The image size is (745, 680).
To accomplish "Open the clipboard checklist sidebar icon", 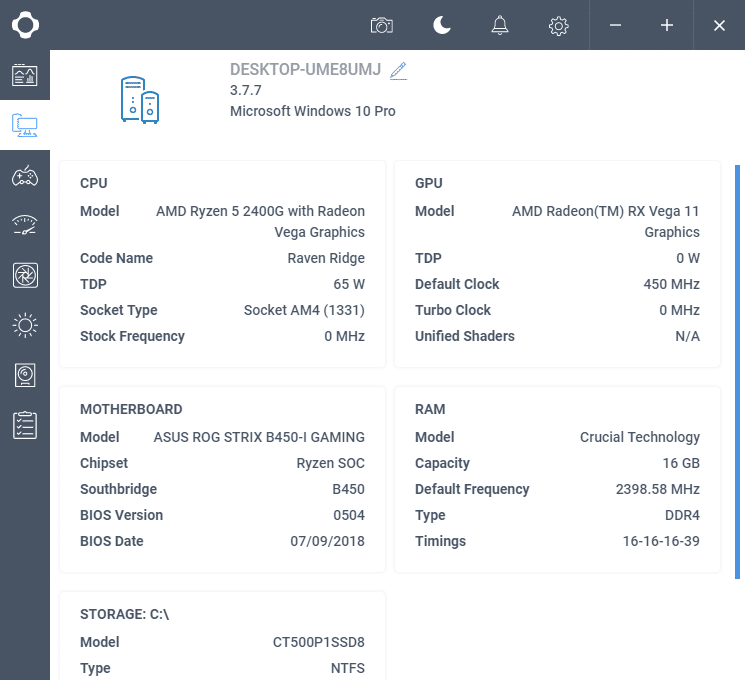I will 25,425.
